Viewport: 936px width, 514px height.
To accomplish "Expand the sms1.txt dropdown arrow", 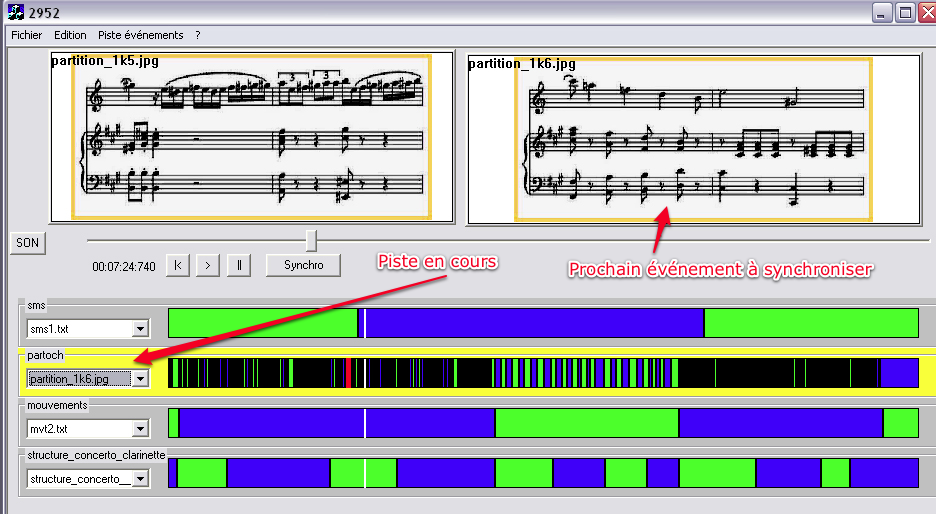I will pos(140,328).
